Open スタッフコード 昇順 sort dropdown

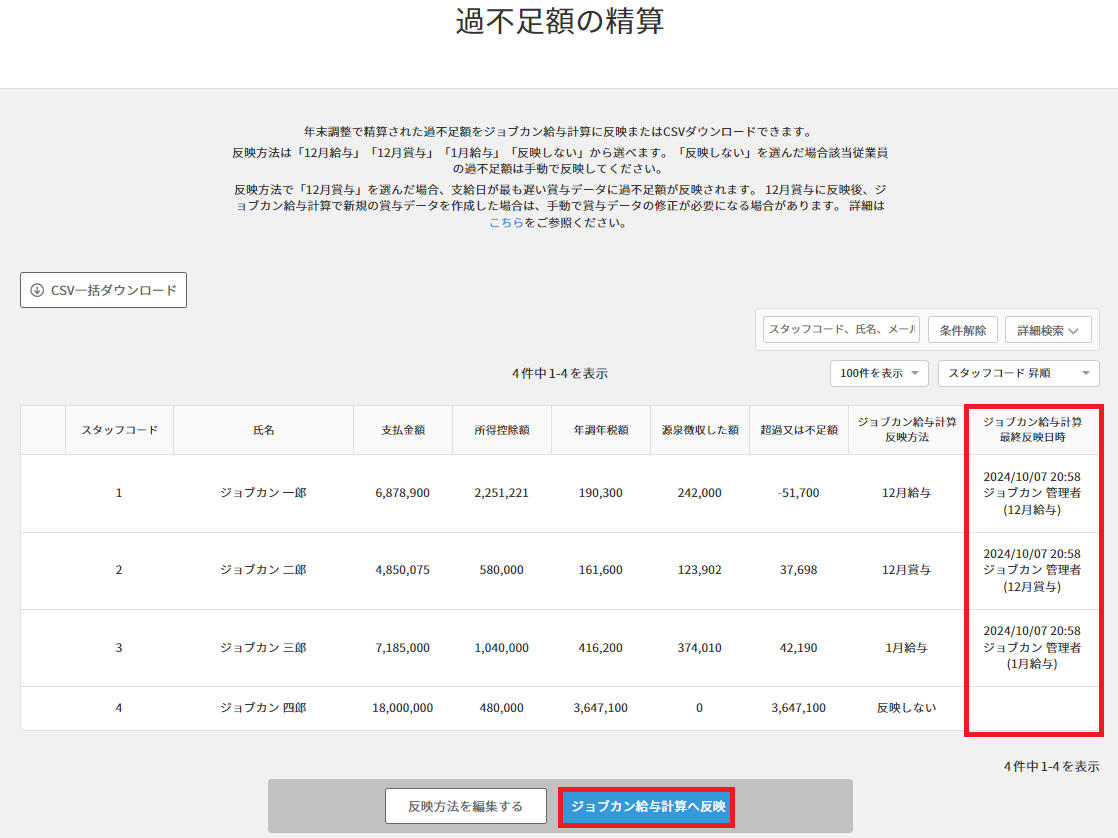point(1018,373)
